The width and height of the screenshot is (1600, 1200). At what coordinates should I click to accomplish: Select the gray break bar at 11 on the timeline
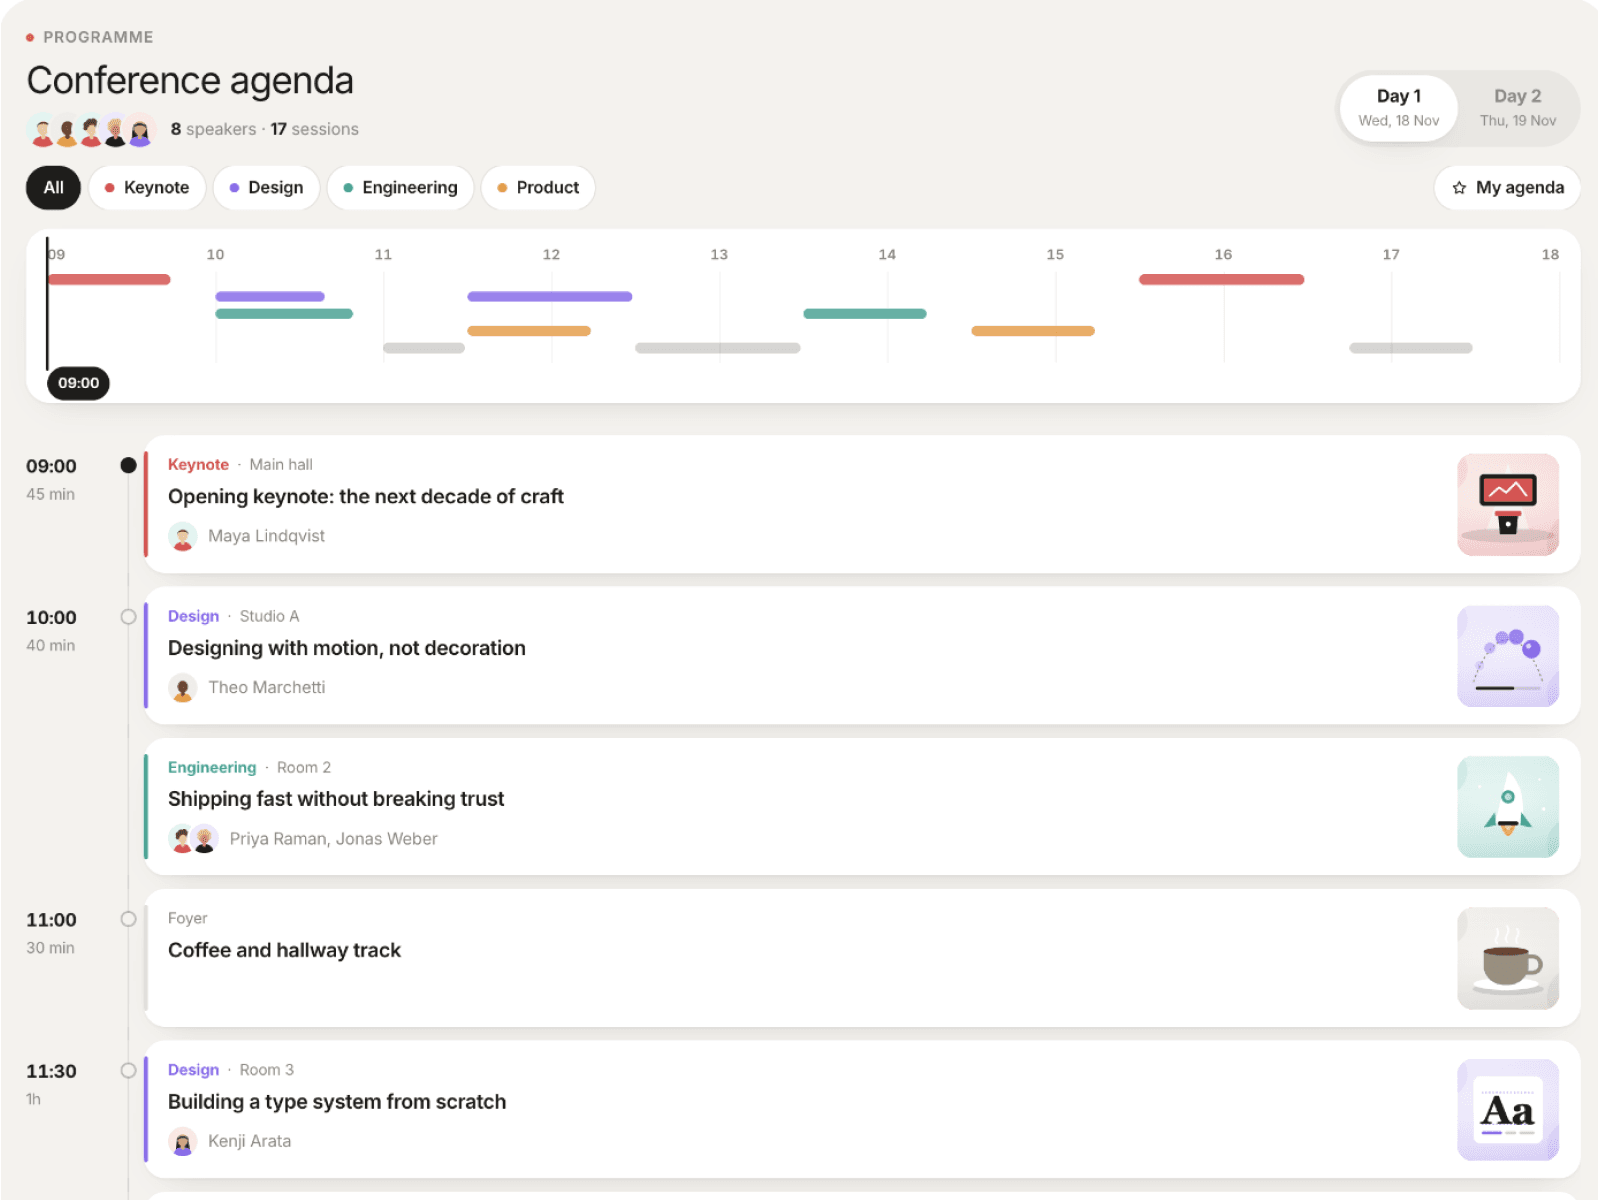424,348
